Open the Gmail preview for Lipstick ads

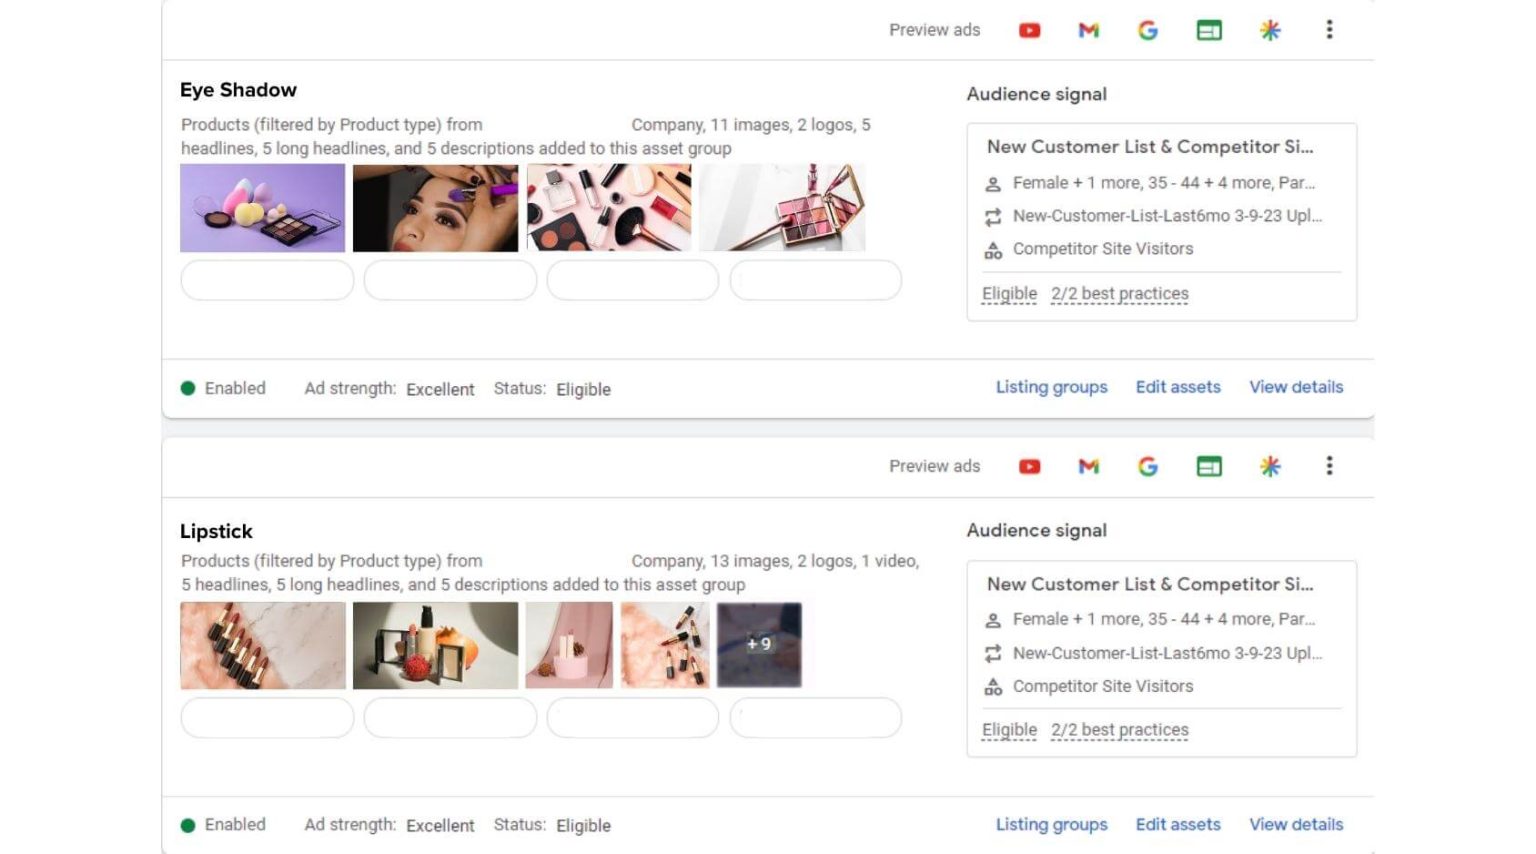coord(1088,466)
